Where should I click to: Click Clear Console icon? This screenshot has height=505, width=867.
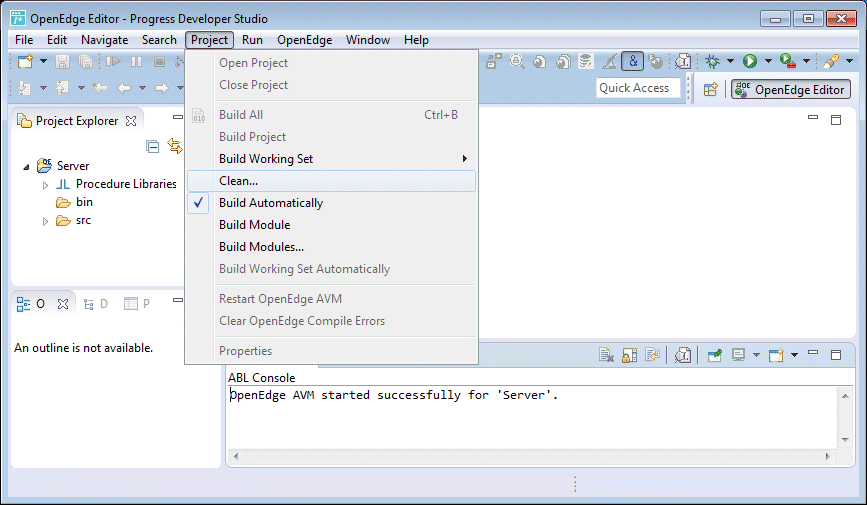(x=606, y=355)
